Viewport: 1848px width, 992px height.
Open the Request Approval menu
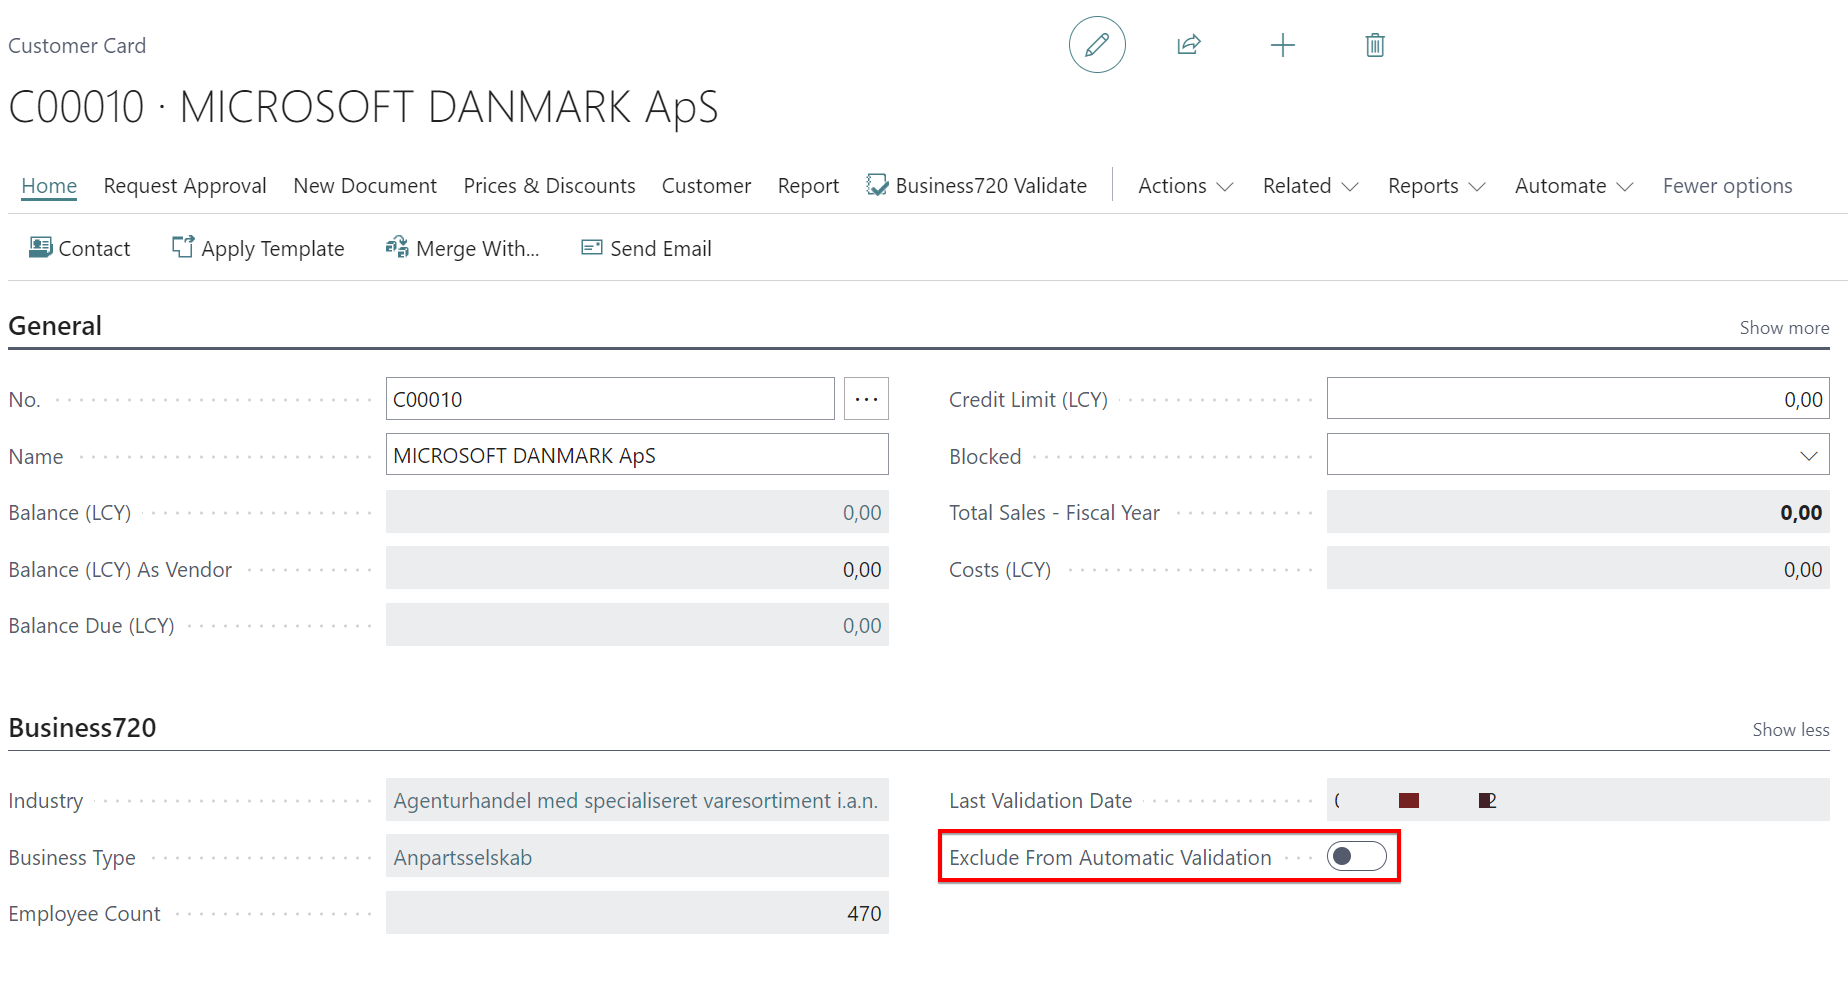(185, 186)
